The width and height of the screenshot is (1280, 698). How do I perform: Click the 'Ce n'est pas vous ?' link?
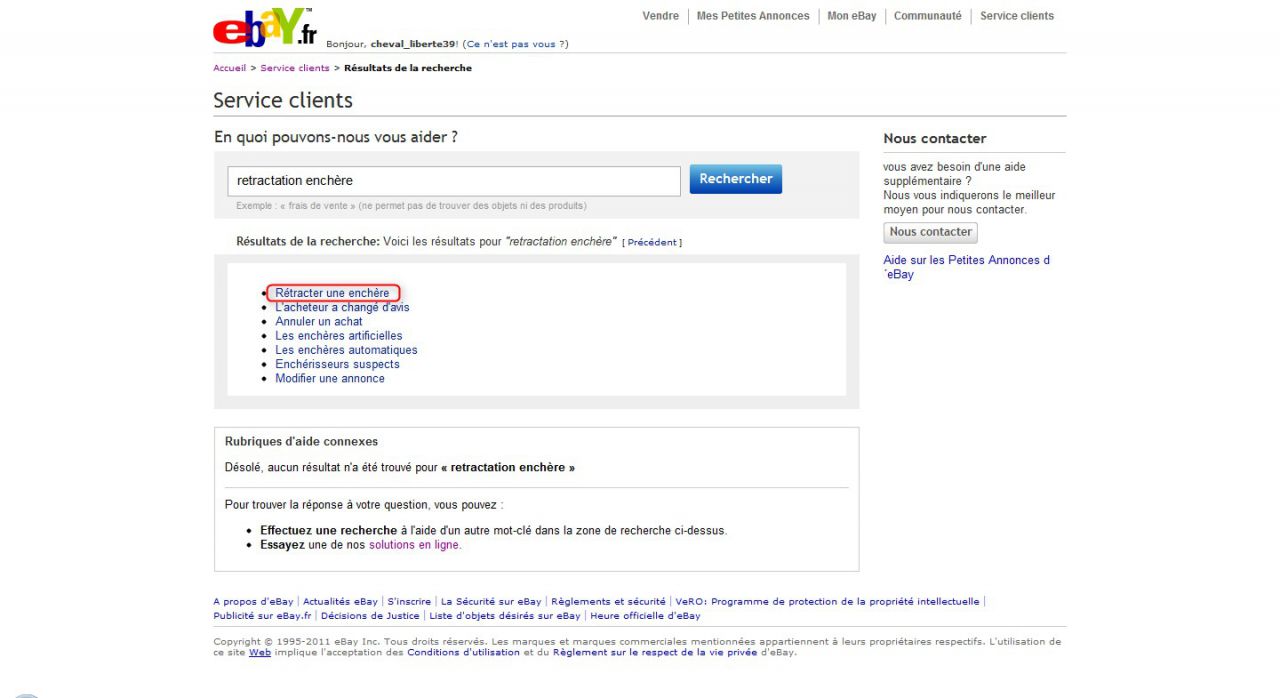[516, 44]
